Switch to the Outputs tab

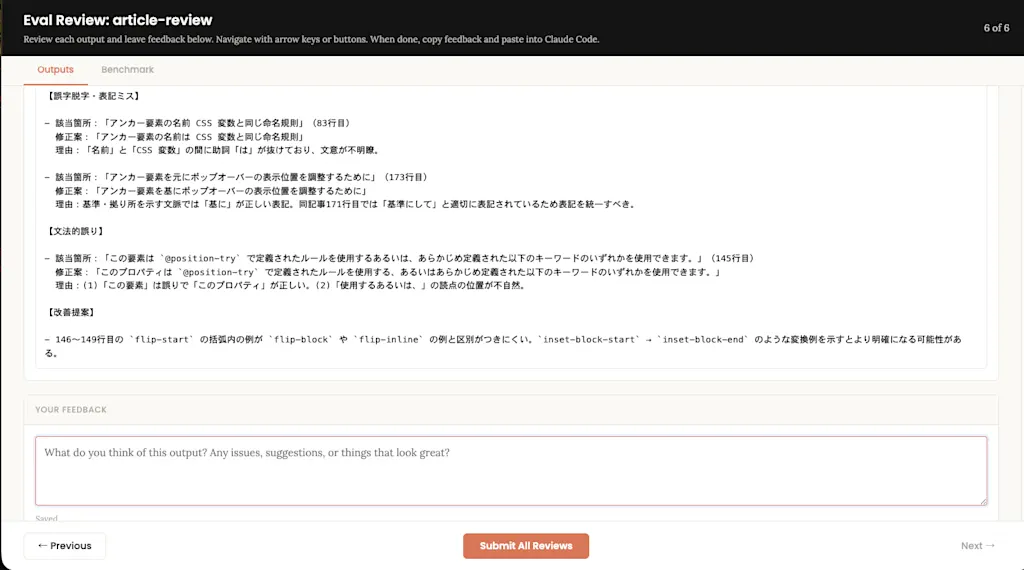tap(56, 70)
